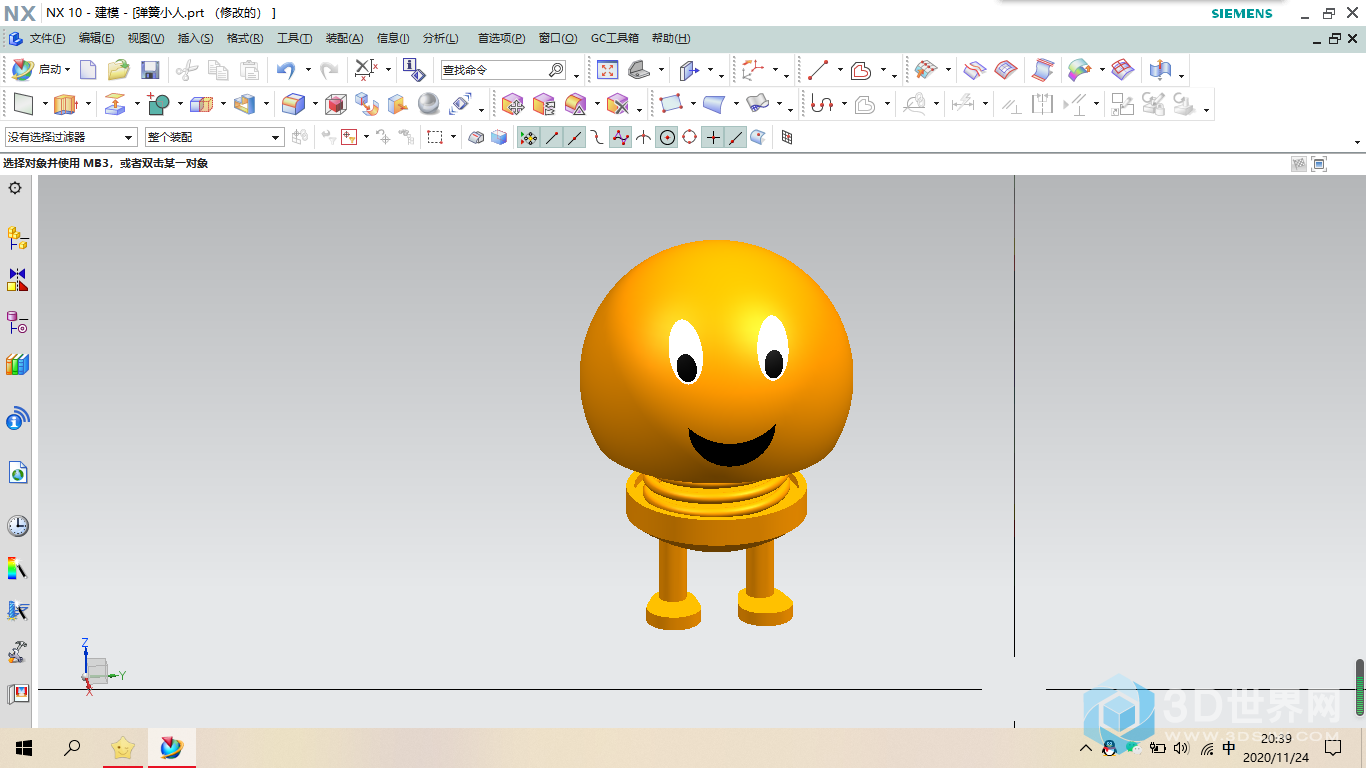The image size is (1366, 768).
Task: Select the Delete Face cube icon with X
Action: 618,104
